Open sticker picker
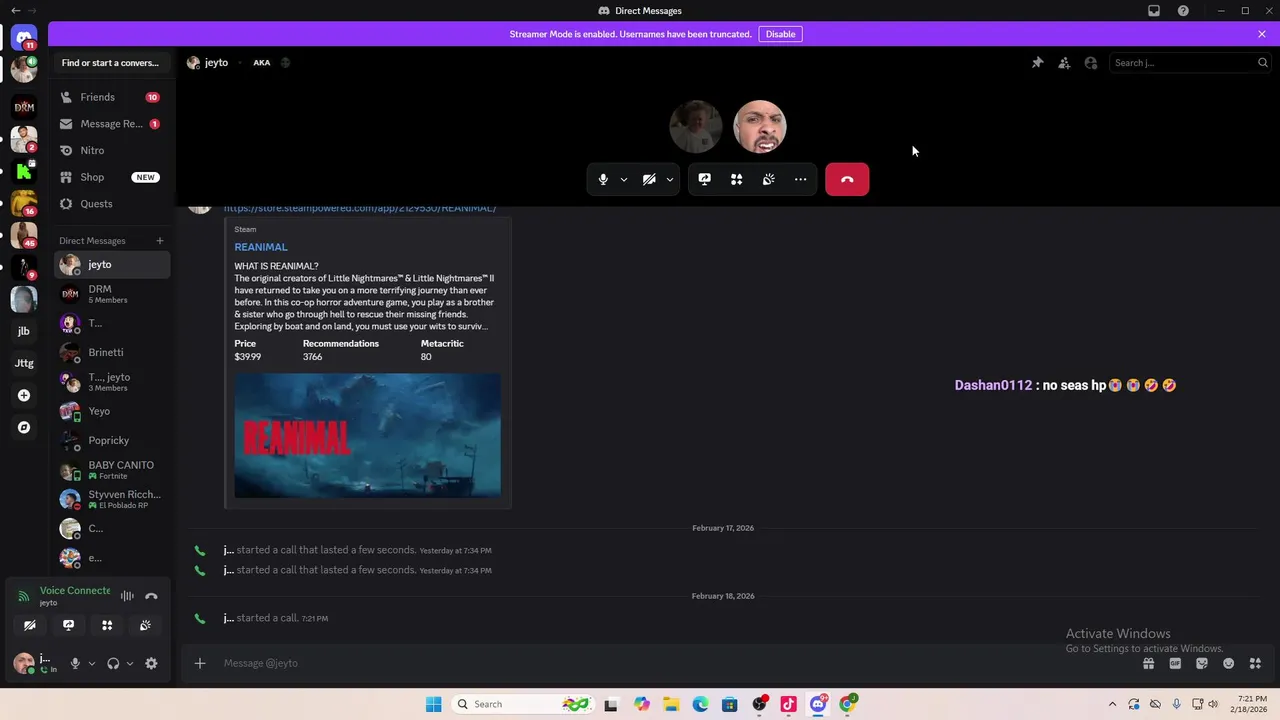The width and height of the screenshot is (1280, 720). click(1202, 663)
